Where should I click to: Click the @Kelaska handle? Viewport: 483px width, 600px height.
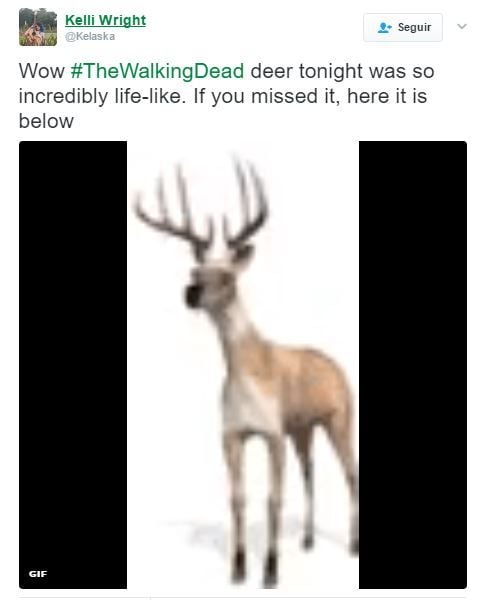click(90, 36)
